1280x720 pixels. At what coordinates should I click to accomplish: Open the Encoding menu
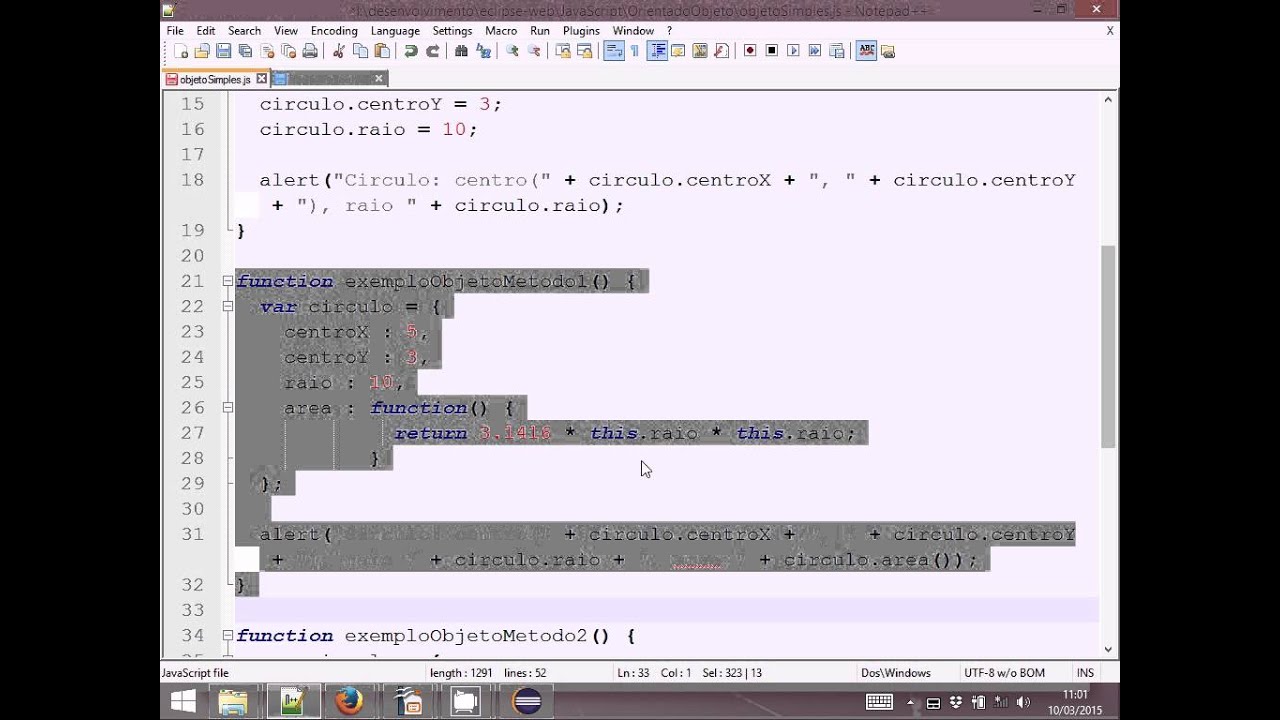[x=334, y=31]
